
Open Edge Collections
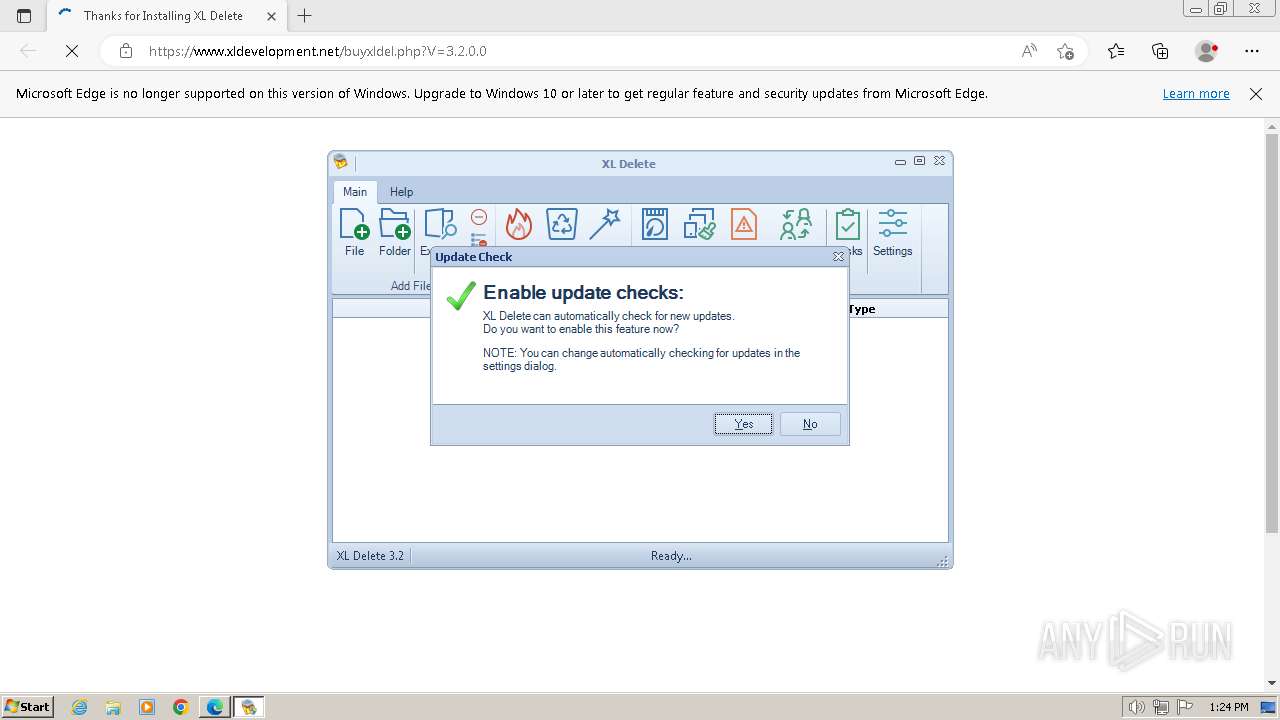[1160, 51]
